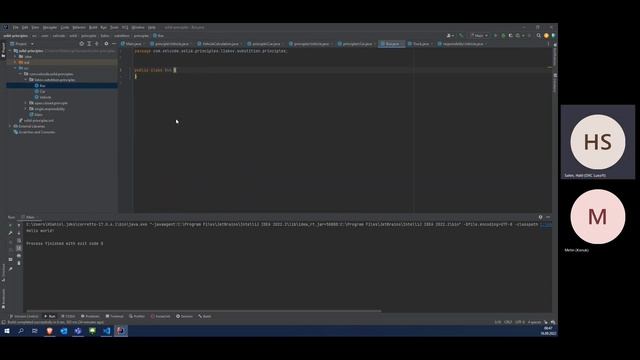
Task: Click the pin tab icon in Run panel
Action: [x=11, y=269]
